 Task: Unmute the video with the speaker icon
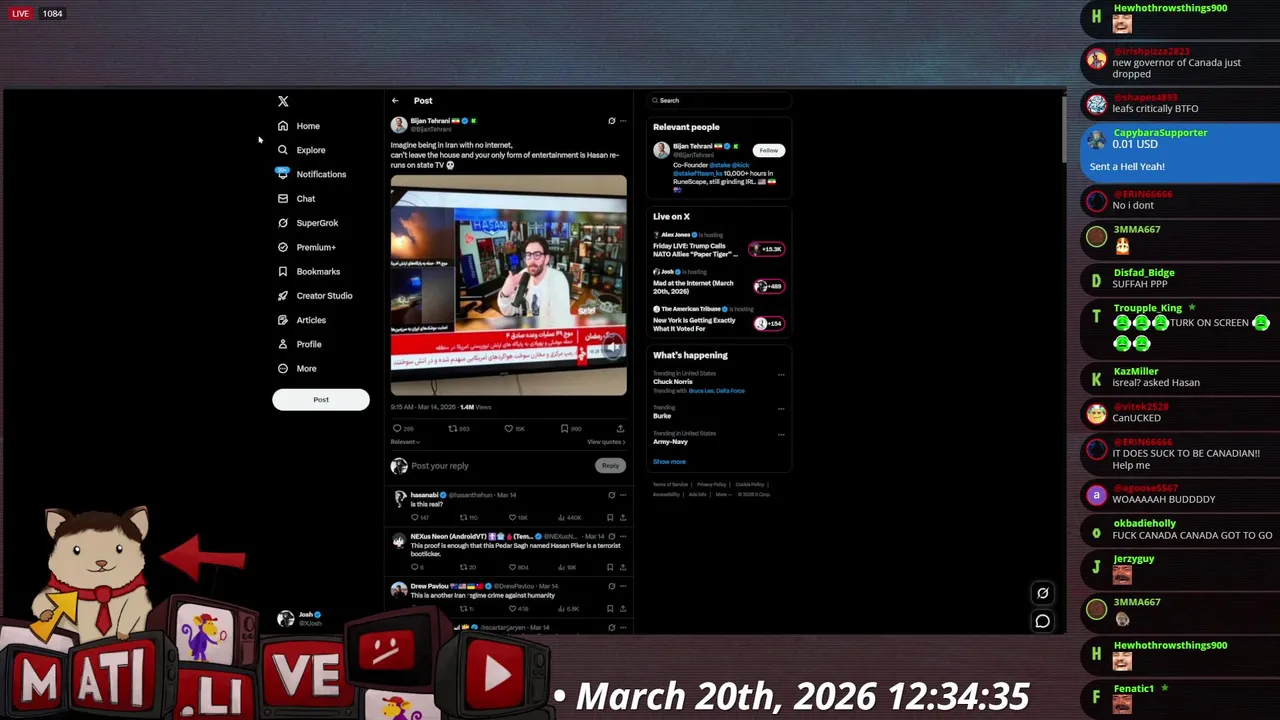[x=612, y=346]
